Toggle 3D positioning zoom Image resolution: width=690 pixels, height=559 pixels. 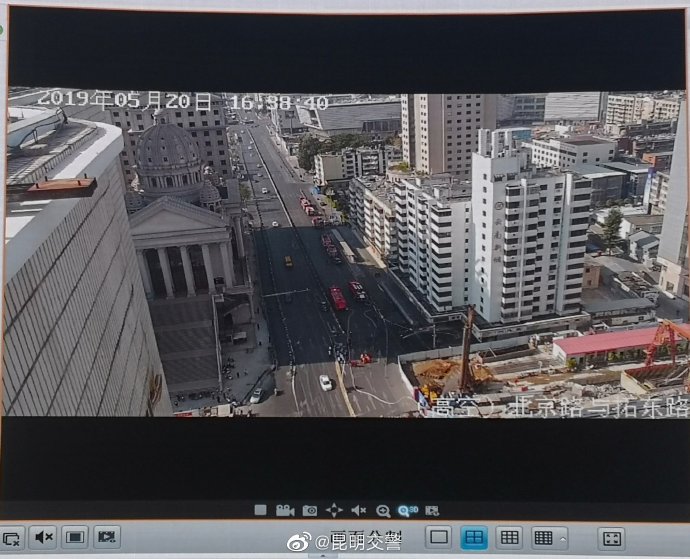tap(407, 510)
